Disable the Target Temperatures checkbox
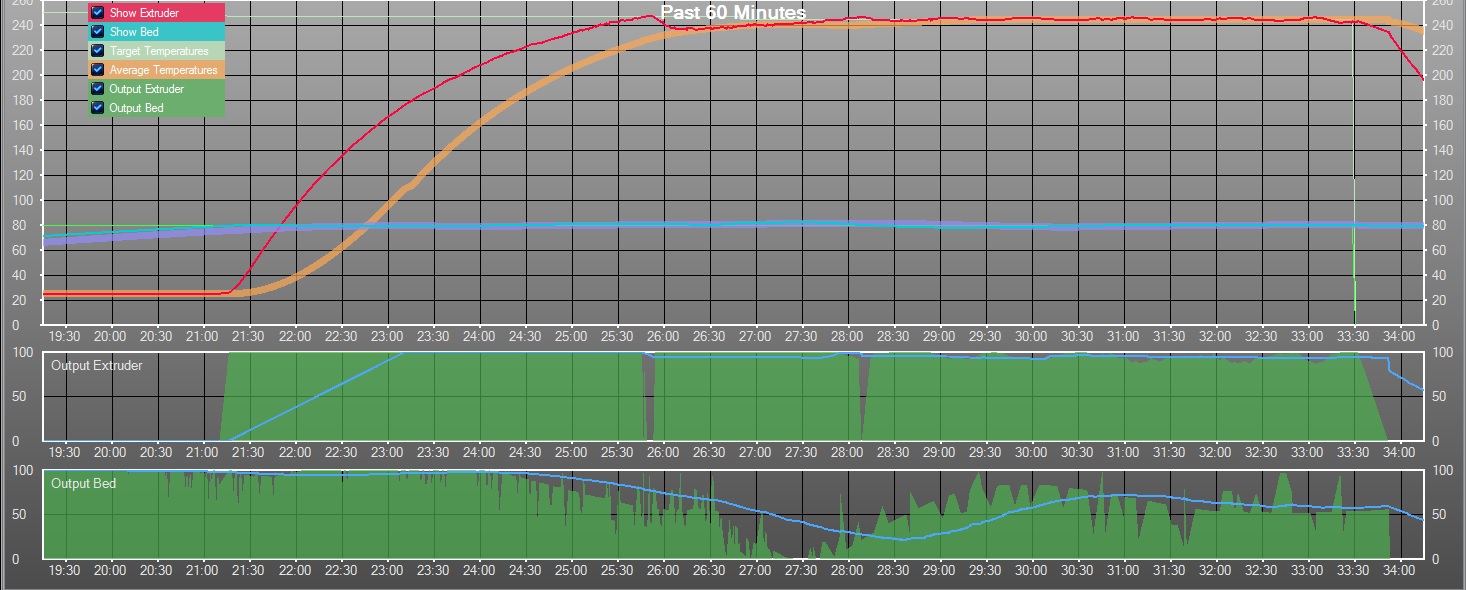The width and height of the screenshot is (1466, 590). click(x=97, y=51)
